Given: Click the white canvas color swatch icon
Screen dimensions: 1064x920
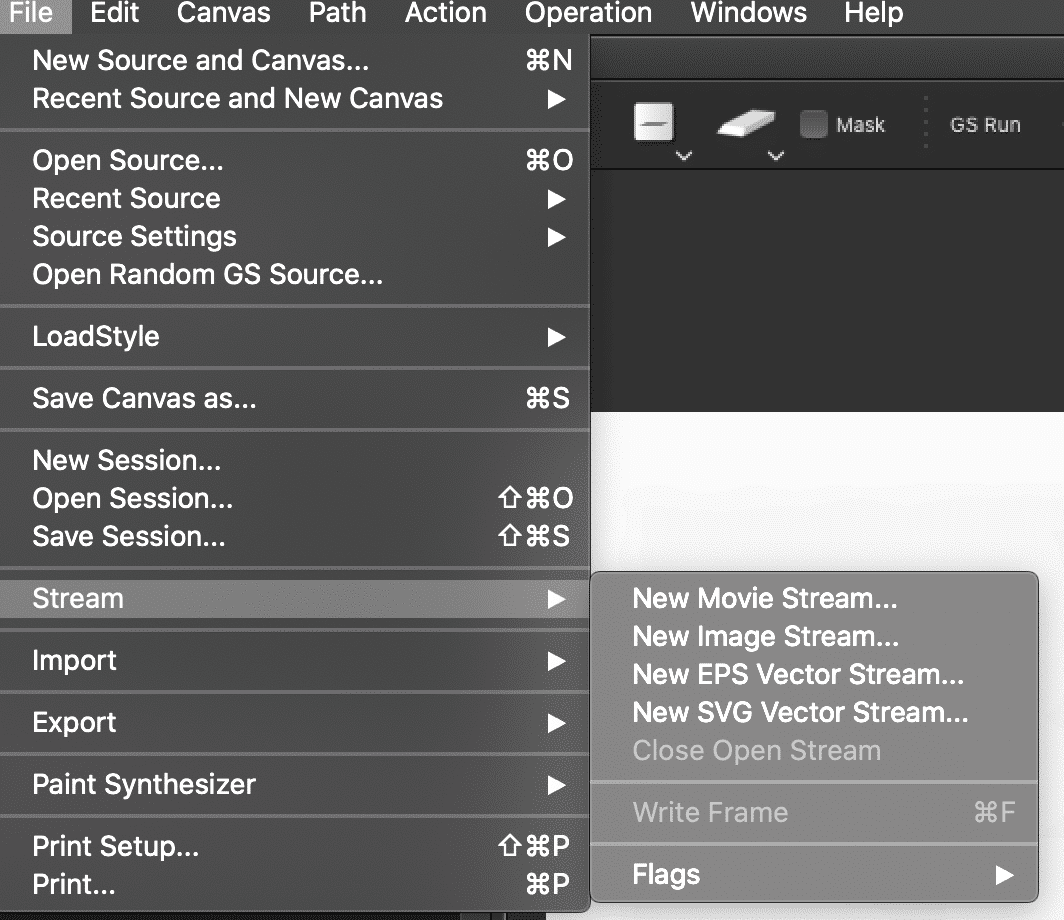Looking at the screenshot, I should click(x=653, y=122).
